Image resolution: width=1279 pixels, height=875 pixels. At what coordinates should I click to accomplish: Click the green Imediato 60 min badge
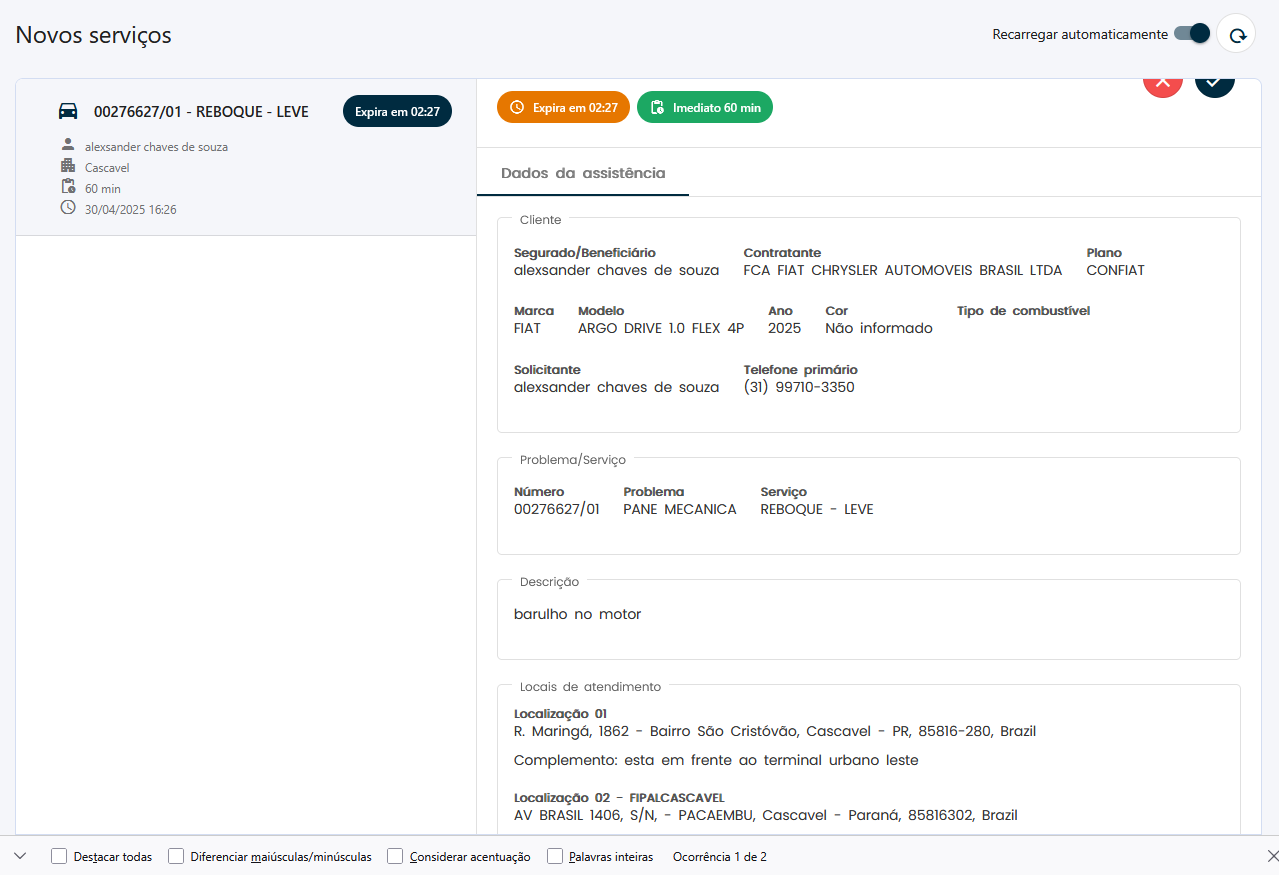click(x=704, y=107)
